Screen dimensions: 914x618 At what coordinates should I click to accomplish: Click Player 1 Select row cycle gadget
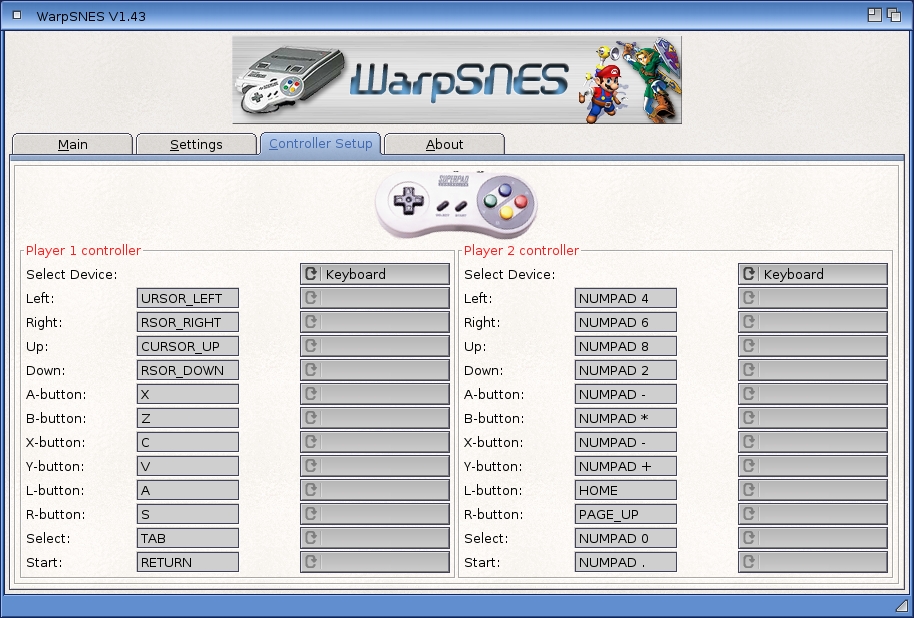tap(375, 538)
